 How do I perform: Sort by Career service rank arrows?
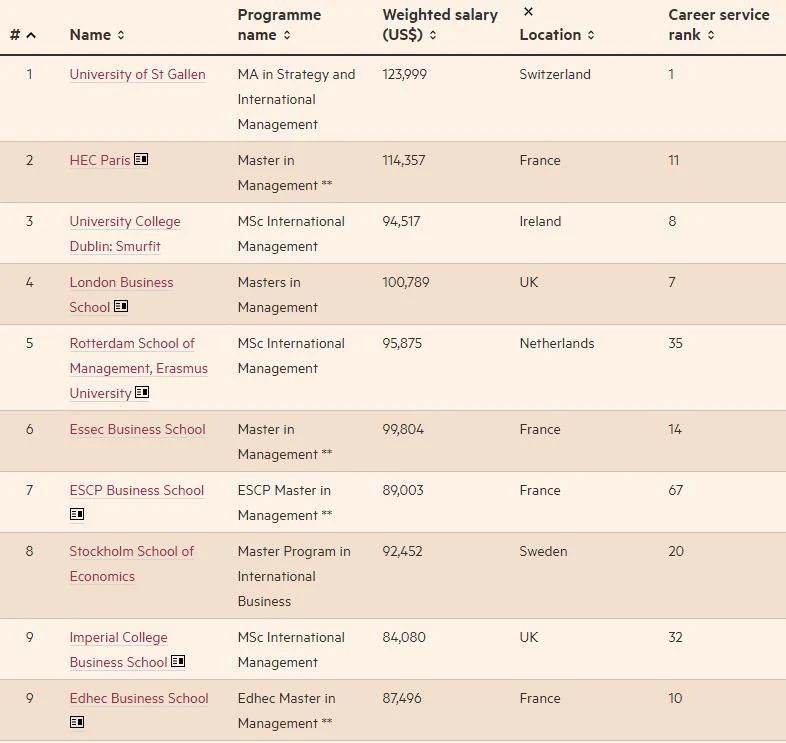coord(711,35)
